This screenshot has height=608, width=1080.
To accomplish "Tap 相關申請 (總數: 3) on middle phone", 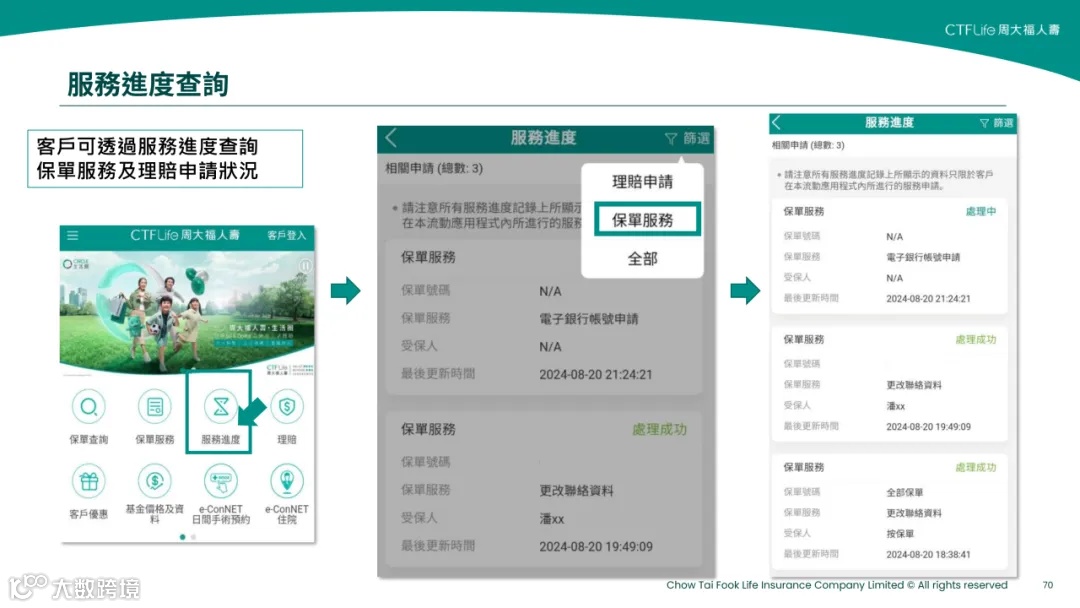I will pos(434,168).
